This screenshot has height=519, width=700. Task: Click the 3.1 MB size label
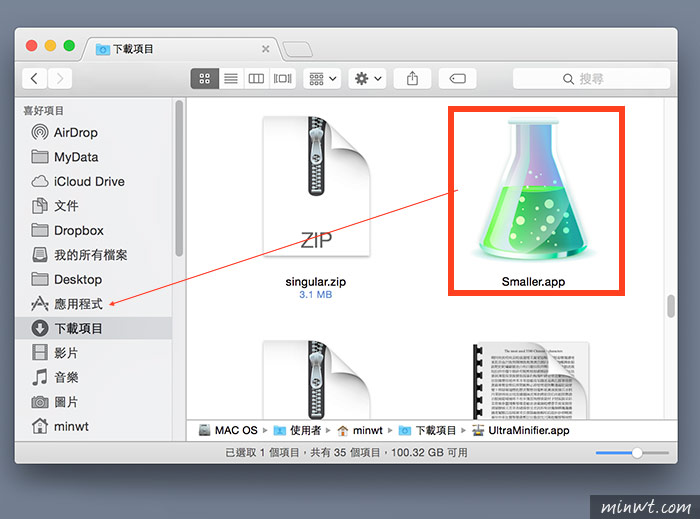click(x=316, y=295)
